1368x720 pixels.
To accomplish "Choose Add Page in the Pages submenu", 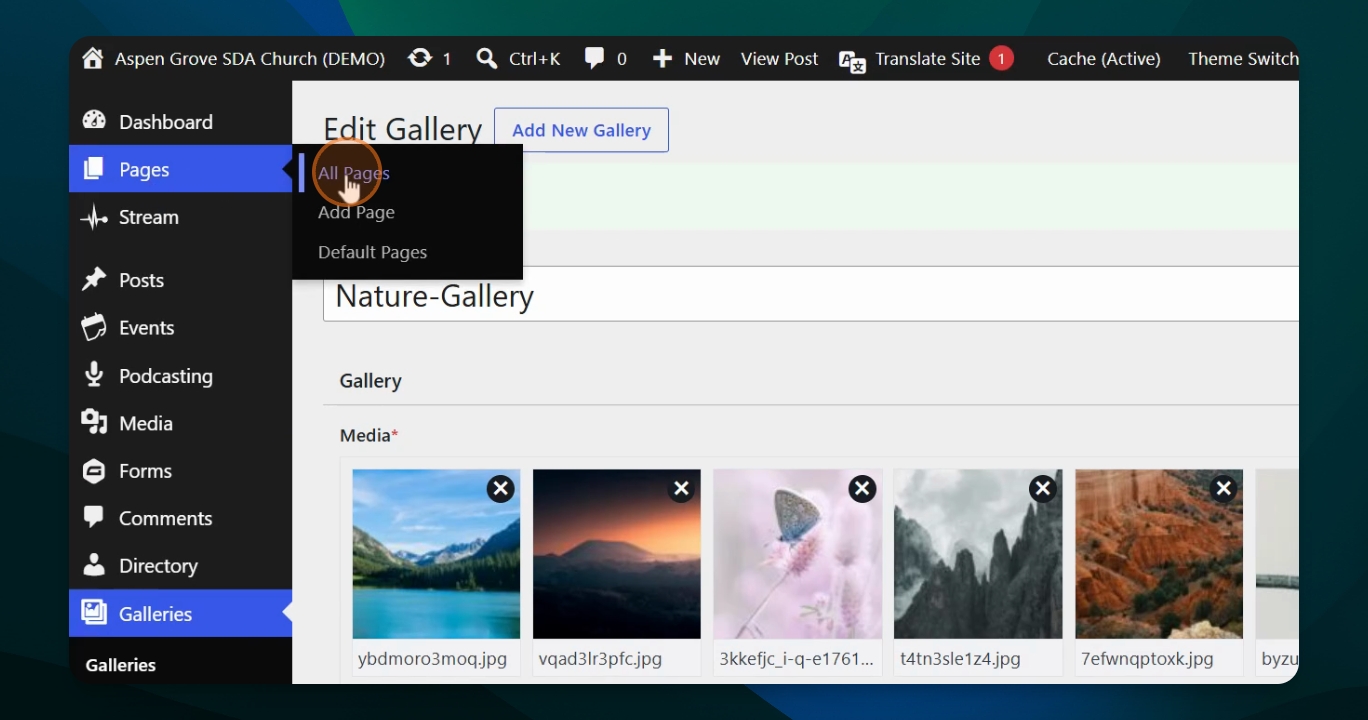I will pos(356,212).
